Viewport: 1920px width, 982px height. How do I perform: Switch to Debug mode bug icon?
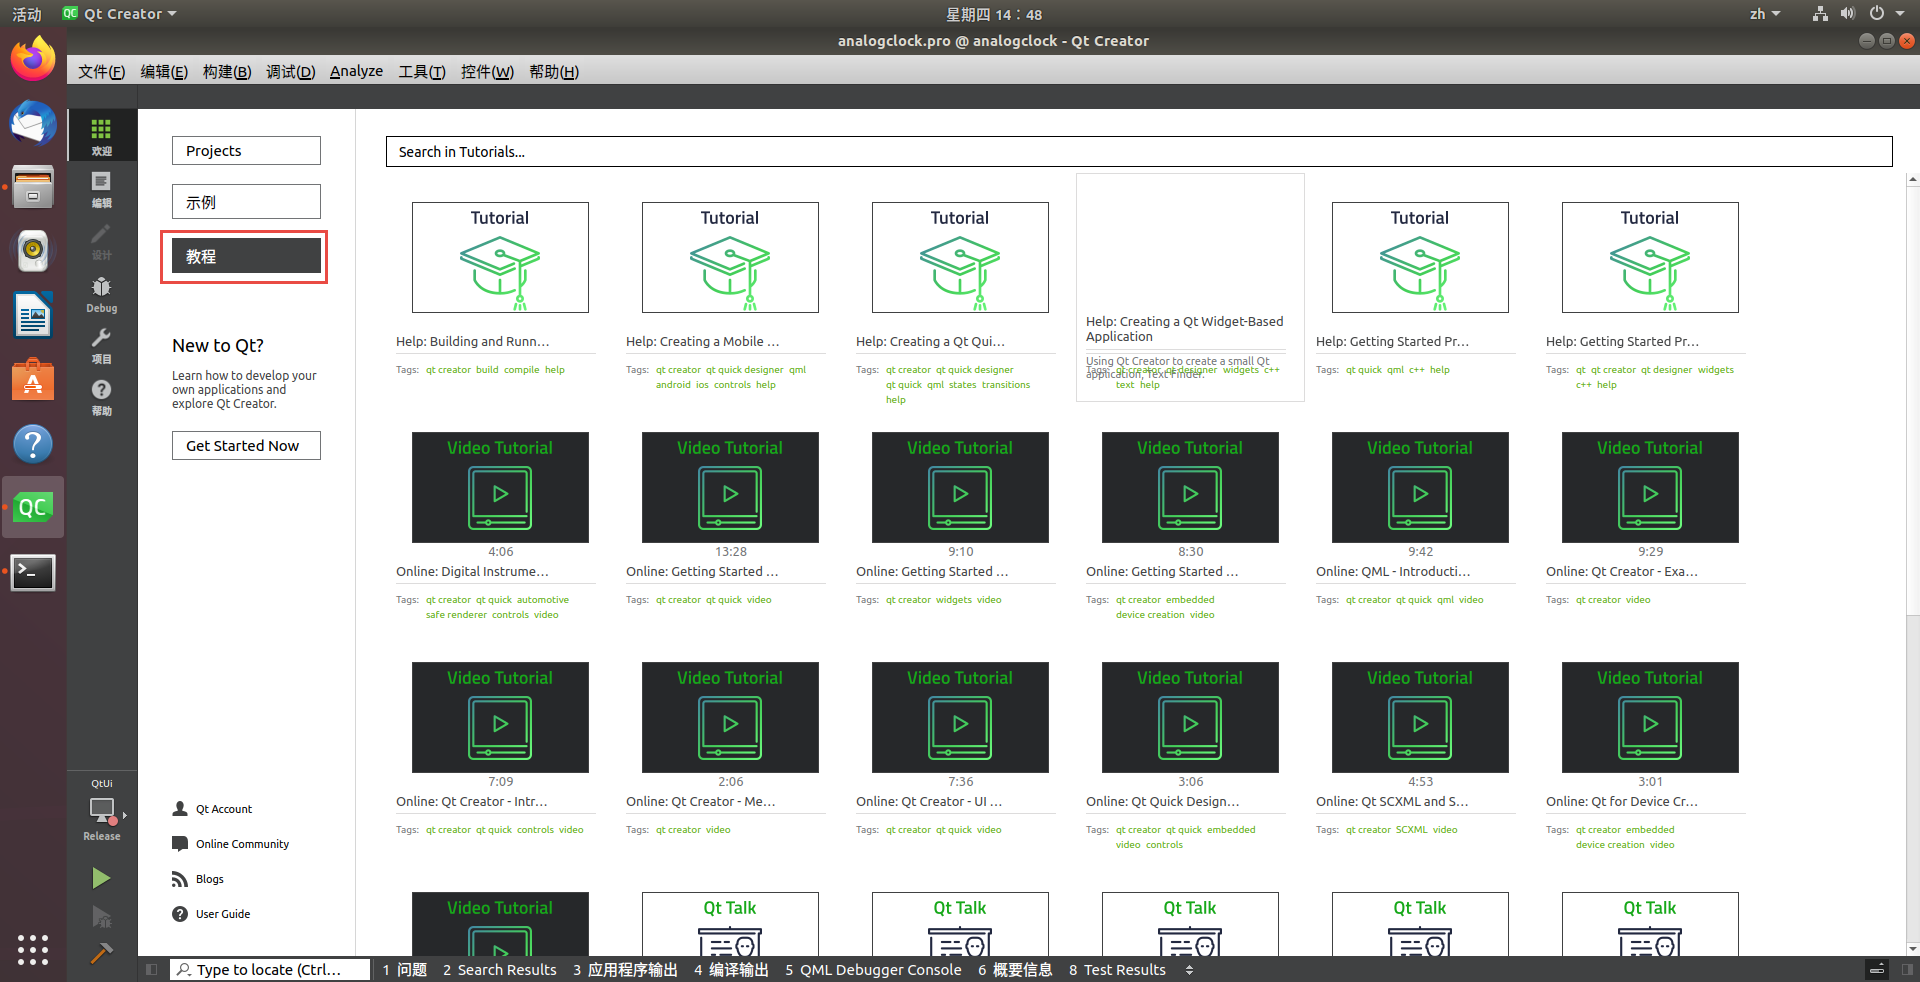pyautogui.click(x=101, y=293)
